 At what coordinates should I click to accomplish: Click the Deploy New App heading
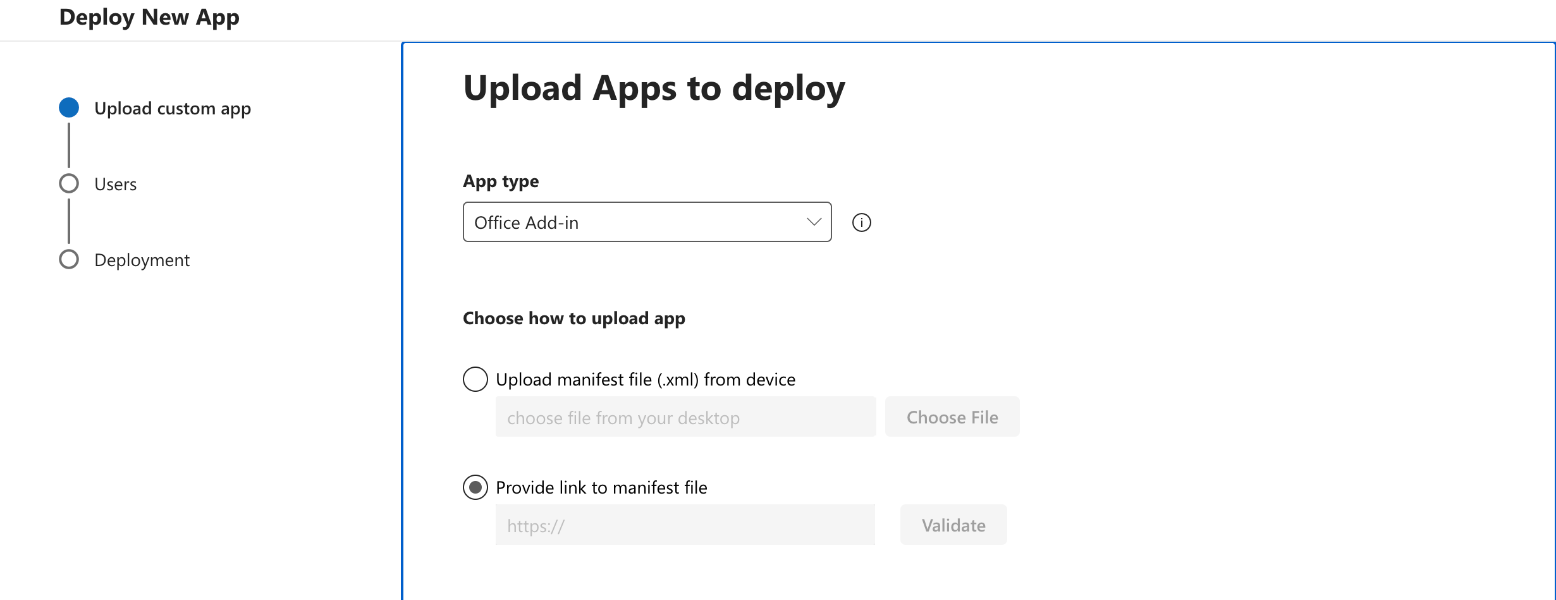pyautogui.click(x=150, y=17)
